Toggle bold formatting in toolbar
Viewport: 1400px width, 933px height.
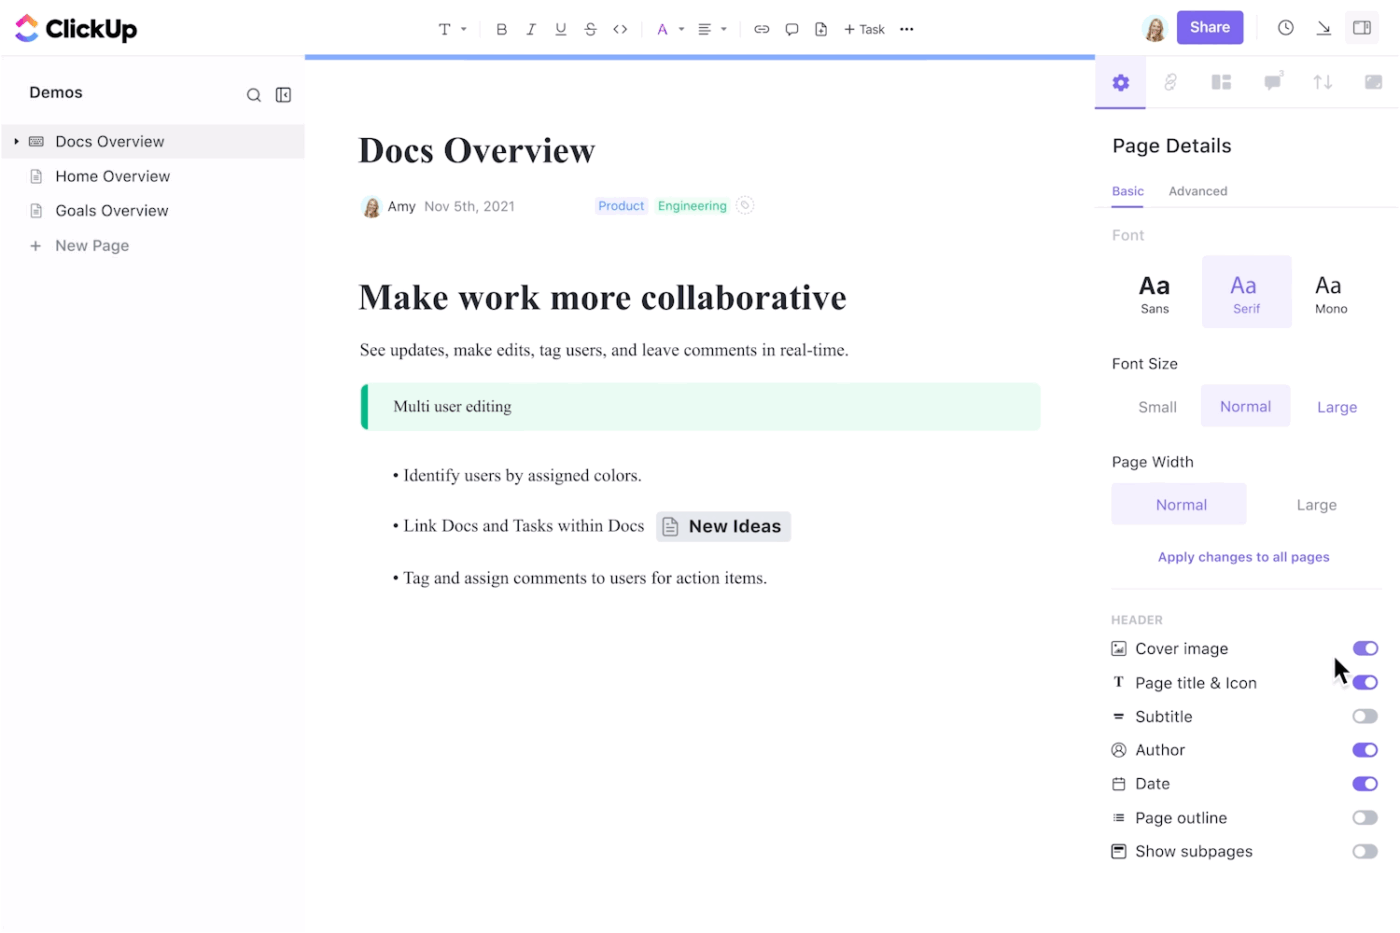coord(501,29)
